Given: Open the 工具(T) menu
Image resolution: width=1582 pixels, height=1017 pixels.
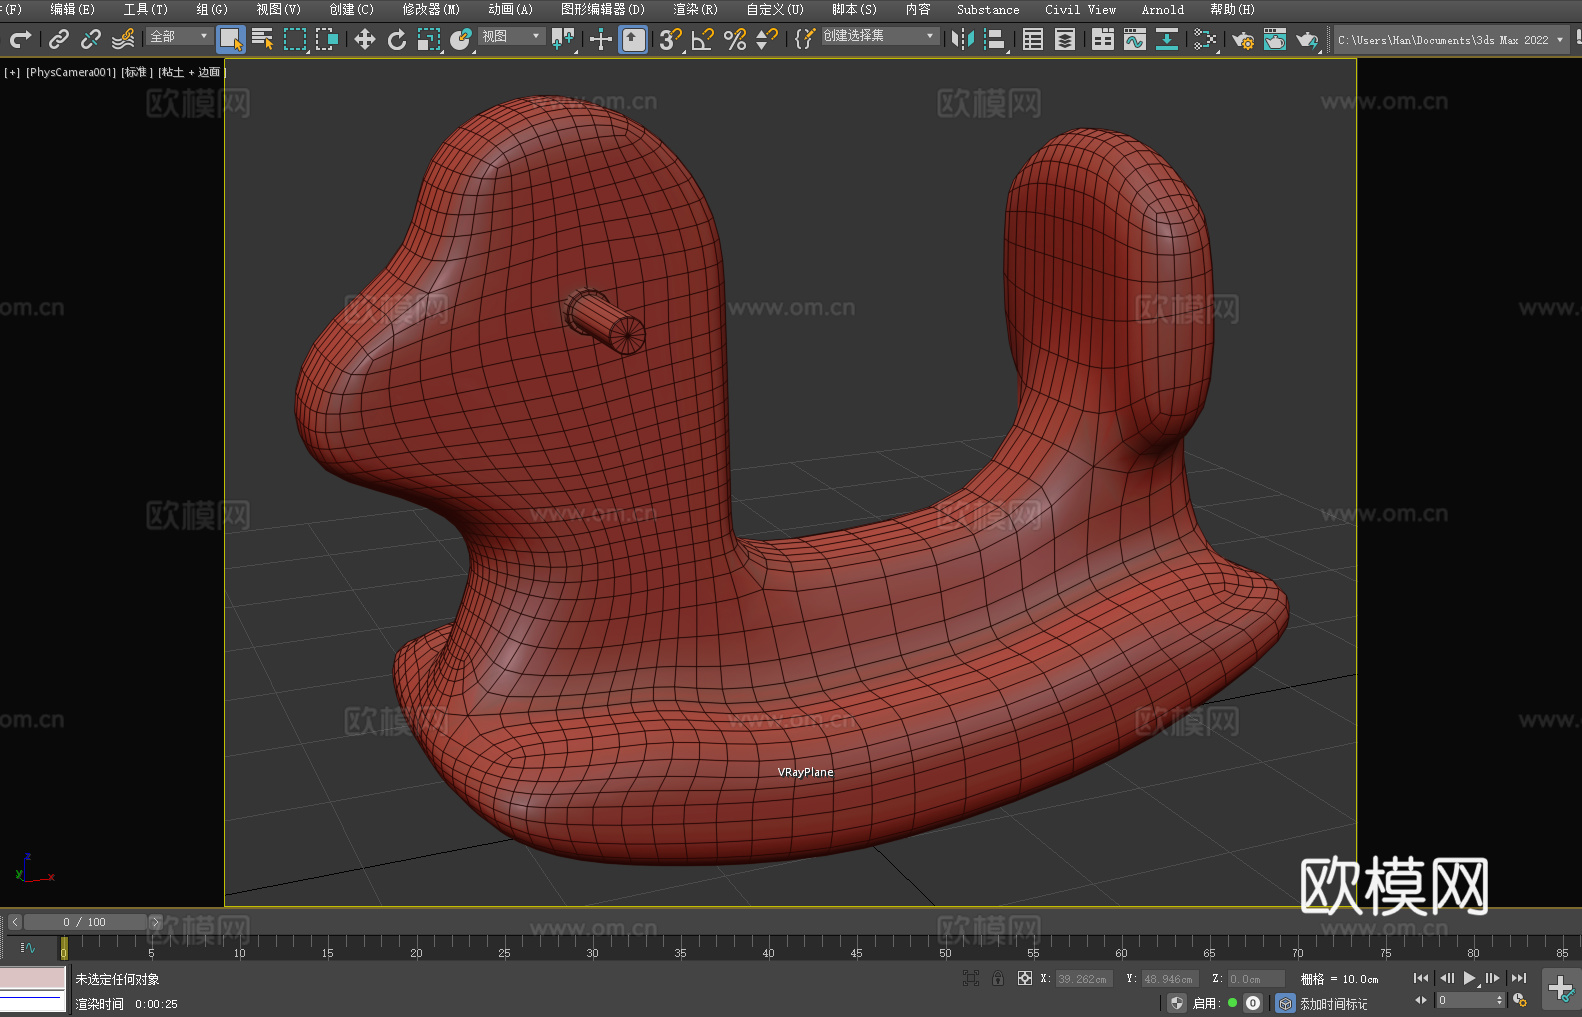Looking at the screenshot, I should (145, 9).
